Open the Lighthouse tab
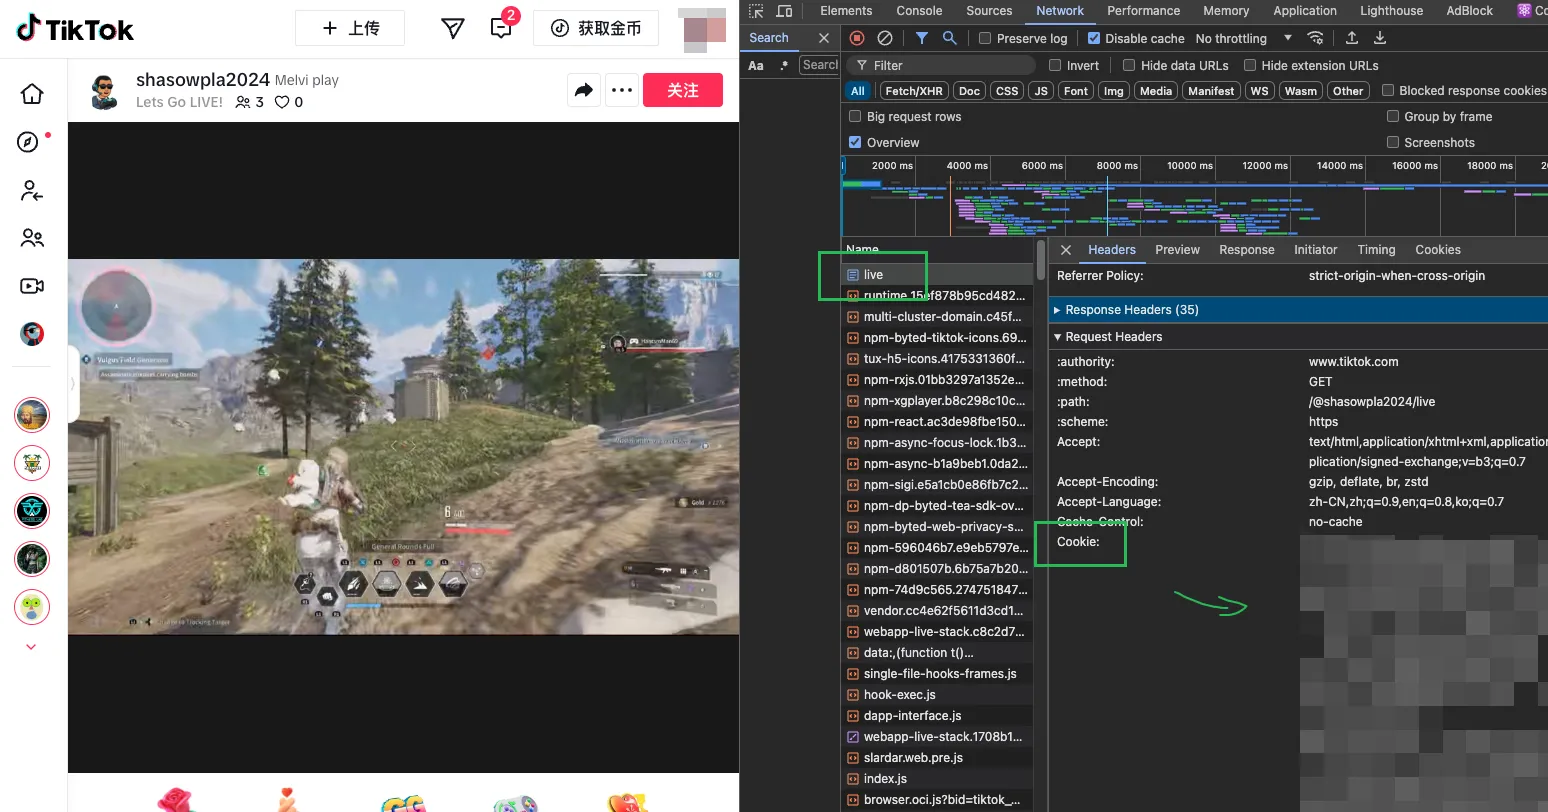1548x812 pixels. click(x=1391, y=11)
